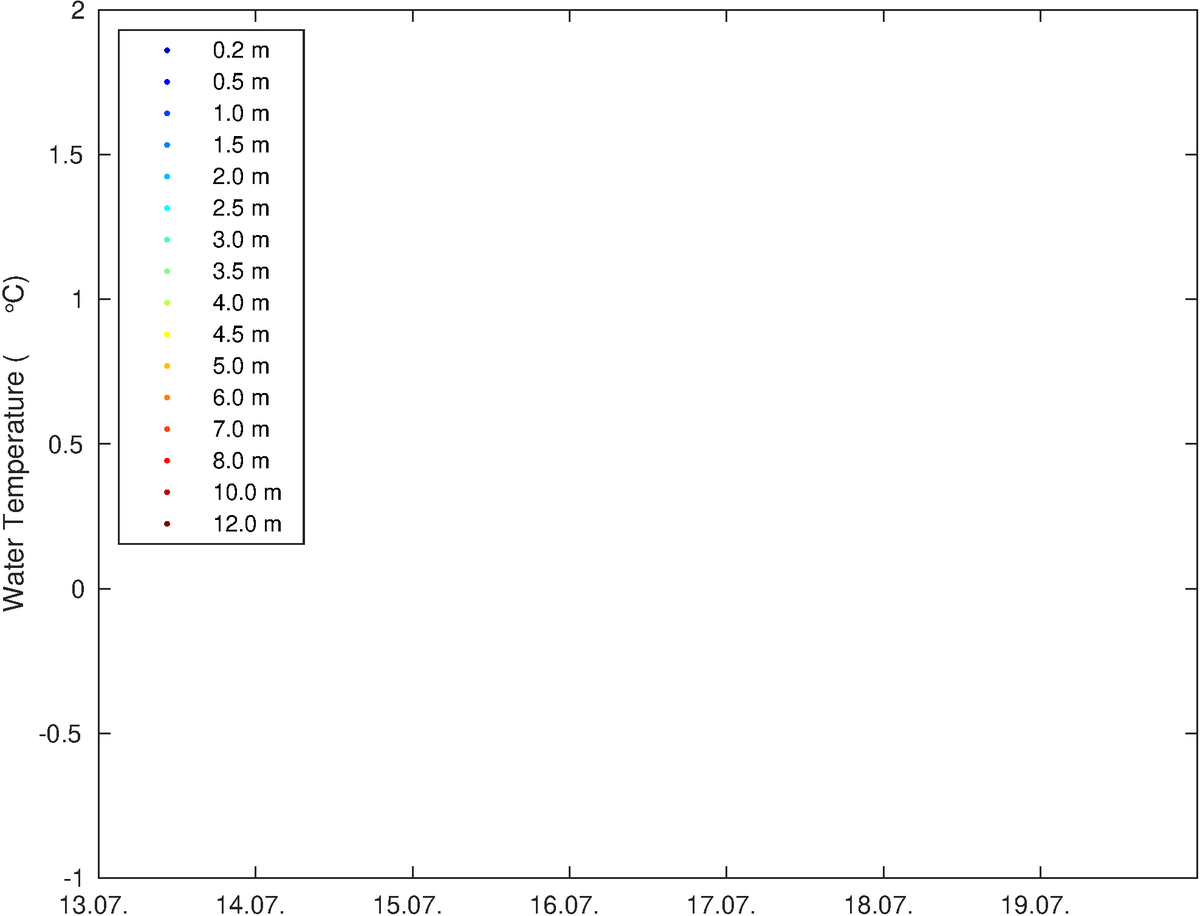The image size is (1200, 916).
Task: Click the y-axis tick label 2
Action: pos(78,11)
